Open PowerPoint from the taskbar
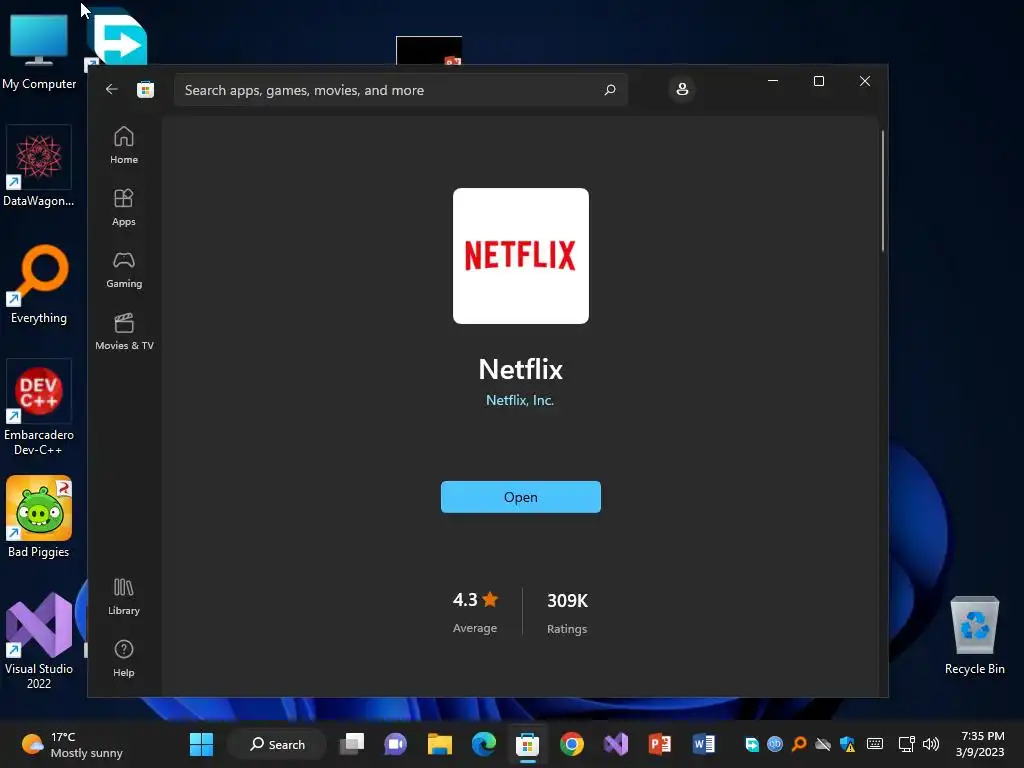The image size is (1024, 768). pos(660,744)
